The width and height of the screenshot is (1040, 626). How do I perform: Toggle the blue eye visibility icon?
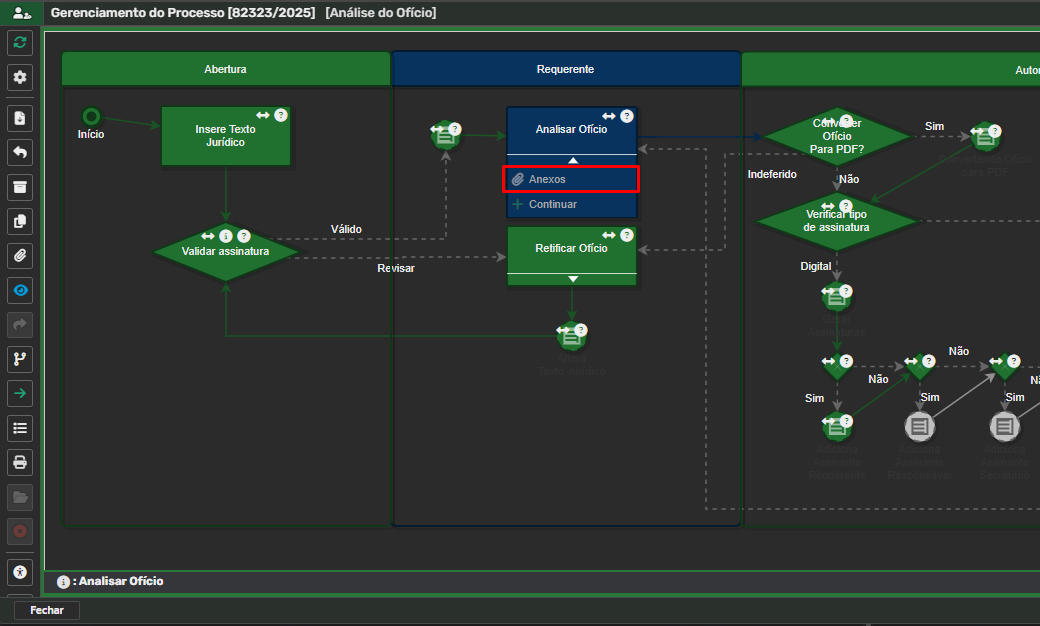tap(20, 290)
